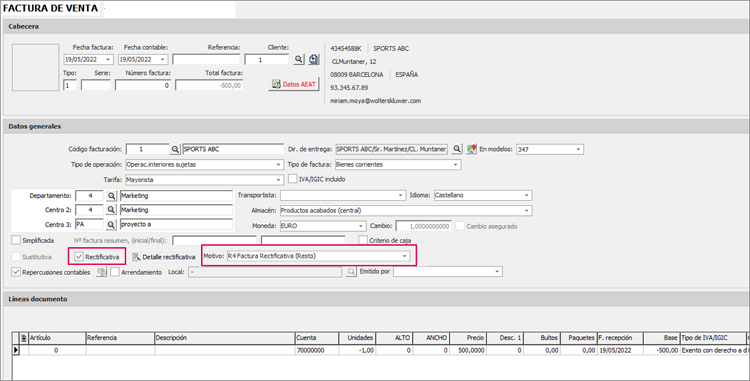Click the Cuenta column header
Viewport: 750px width, 381px height.
pyautogui.click(x=317, y=338)
